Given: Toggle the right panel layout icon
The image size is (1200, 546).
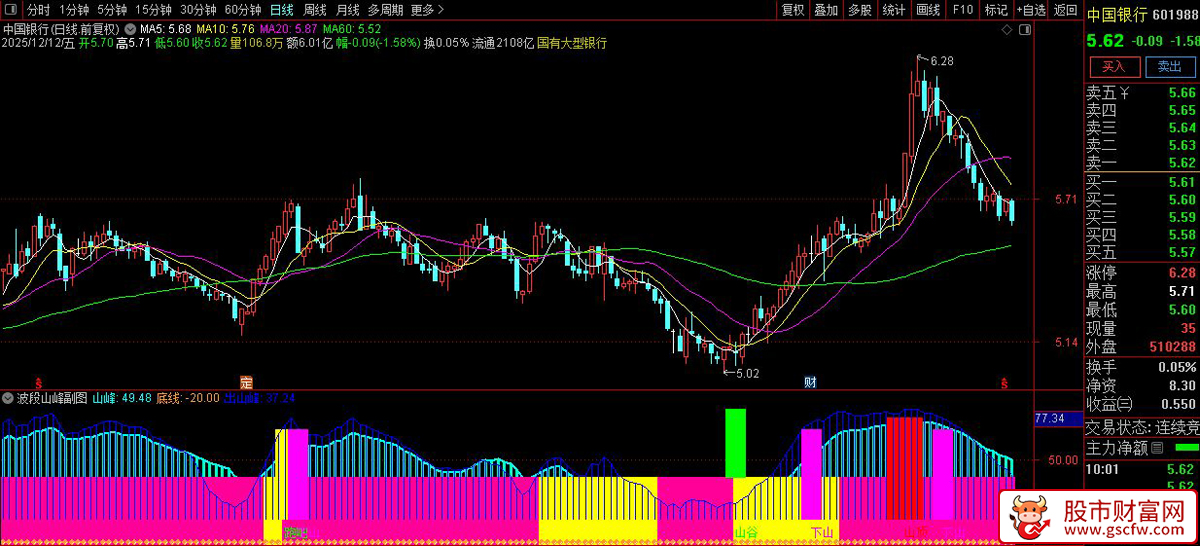Looking at the screenshot, I should click(x=1026, y=31).
